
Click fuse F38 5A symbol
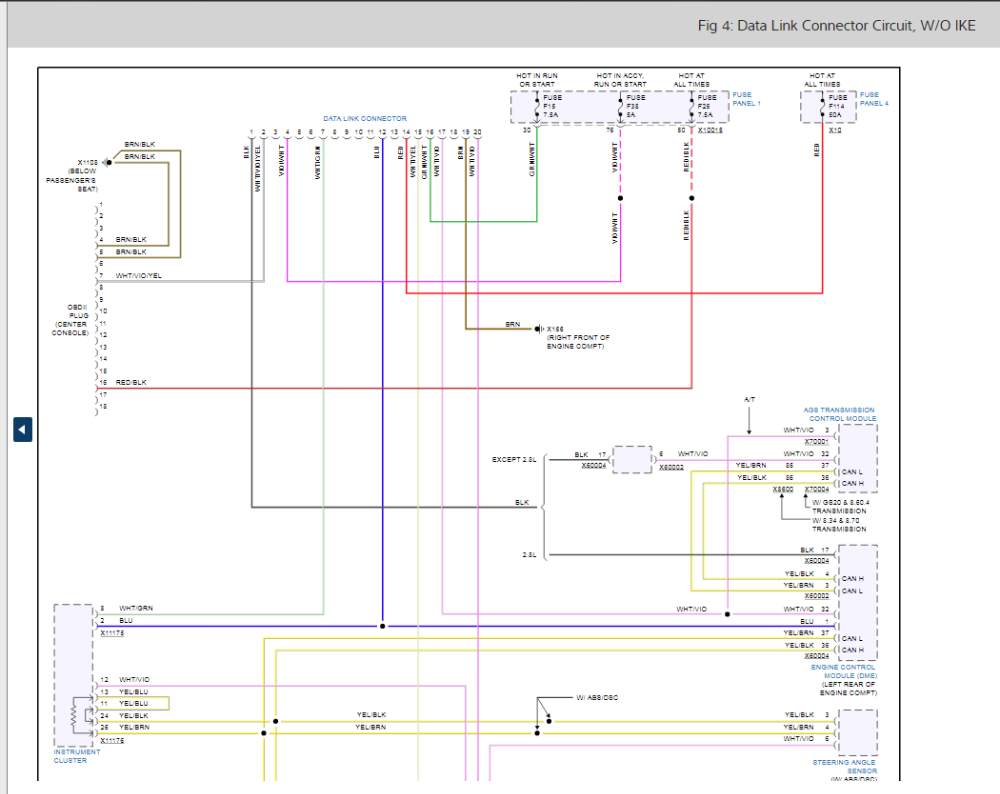tap(621, 106)
